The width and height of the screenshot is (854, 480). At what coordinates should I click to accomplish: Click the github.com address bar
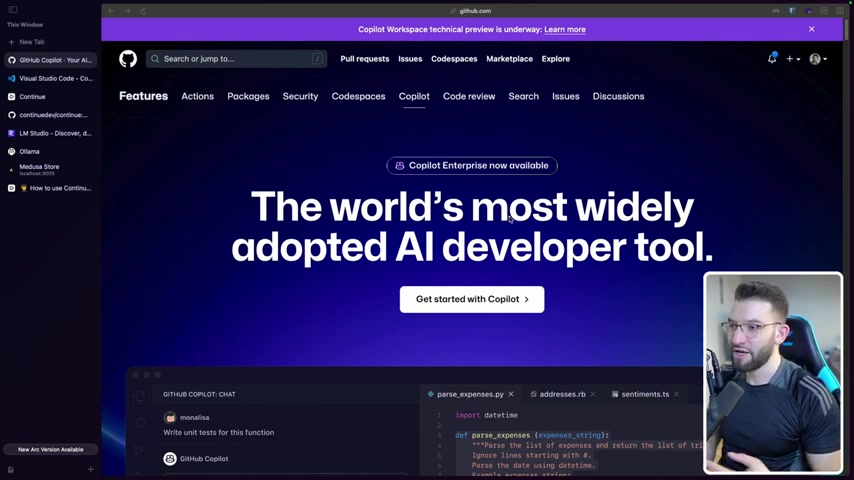(471, 11)
